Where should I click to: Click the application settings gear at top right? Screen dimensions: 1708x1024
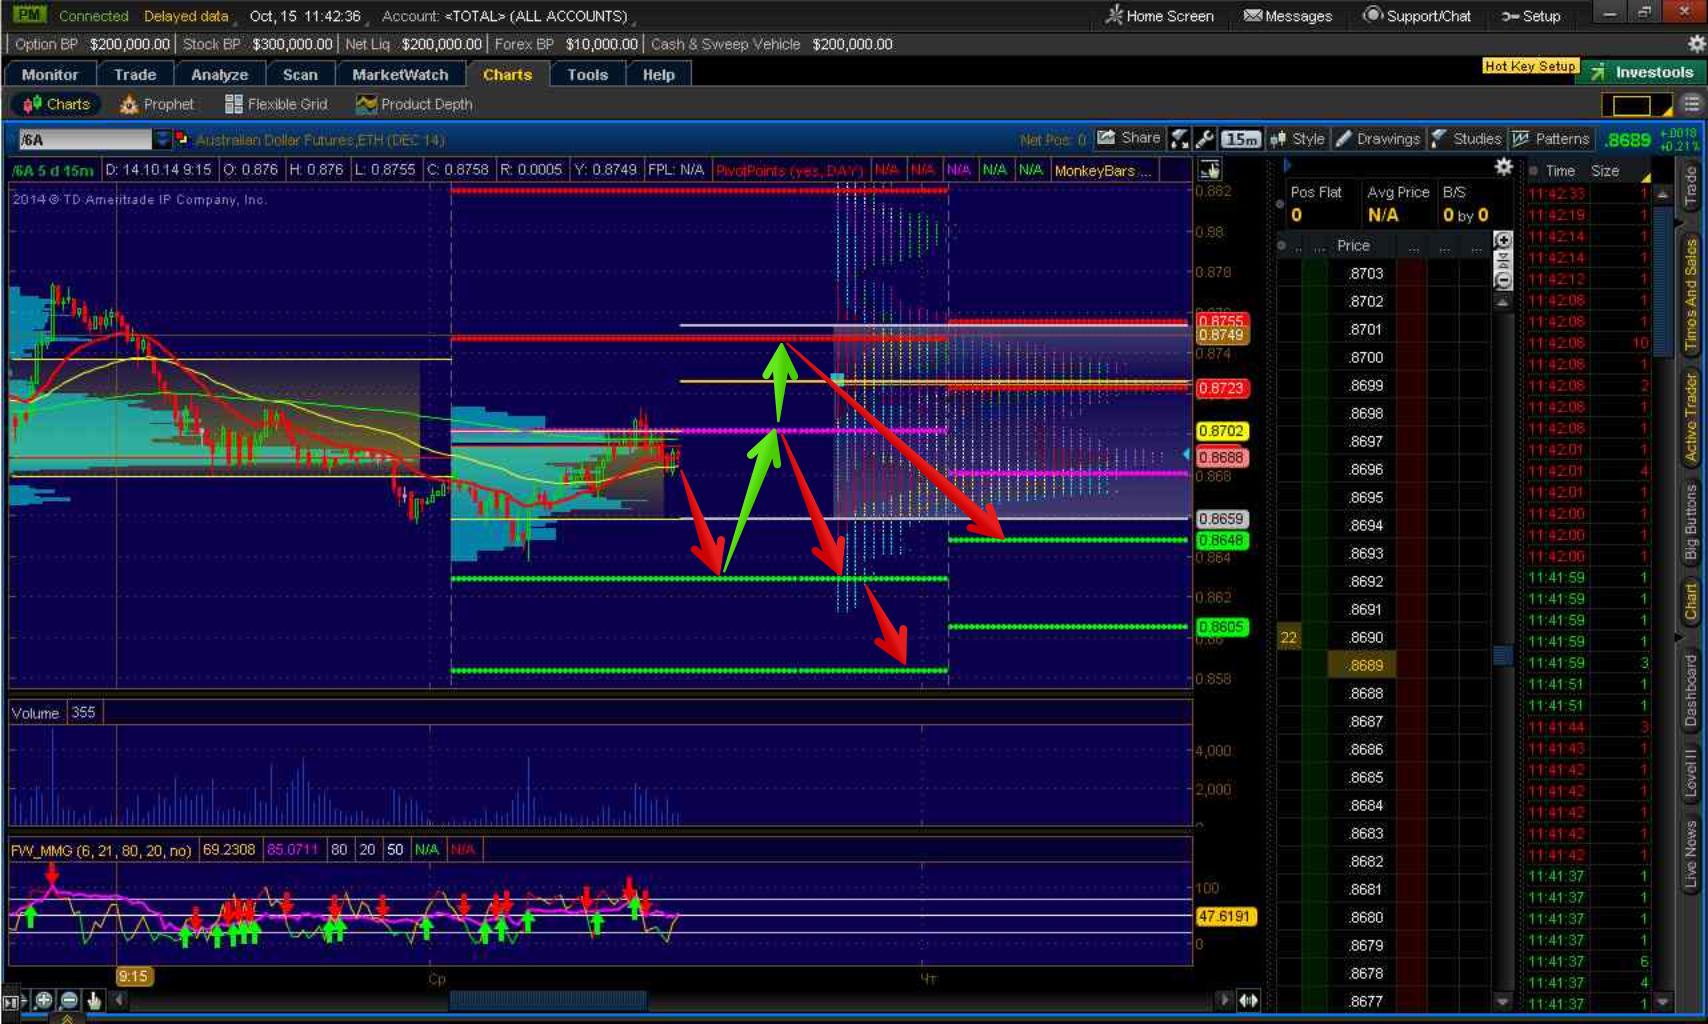[1696, 44]
